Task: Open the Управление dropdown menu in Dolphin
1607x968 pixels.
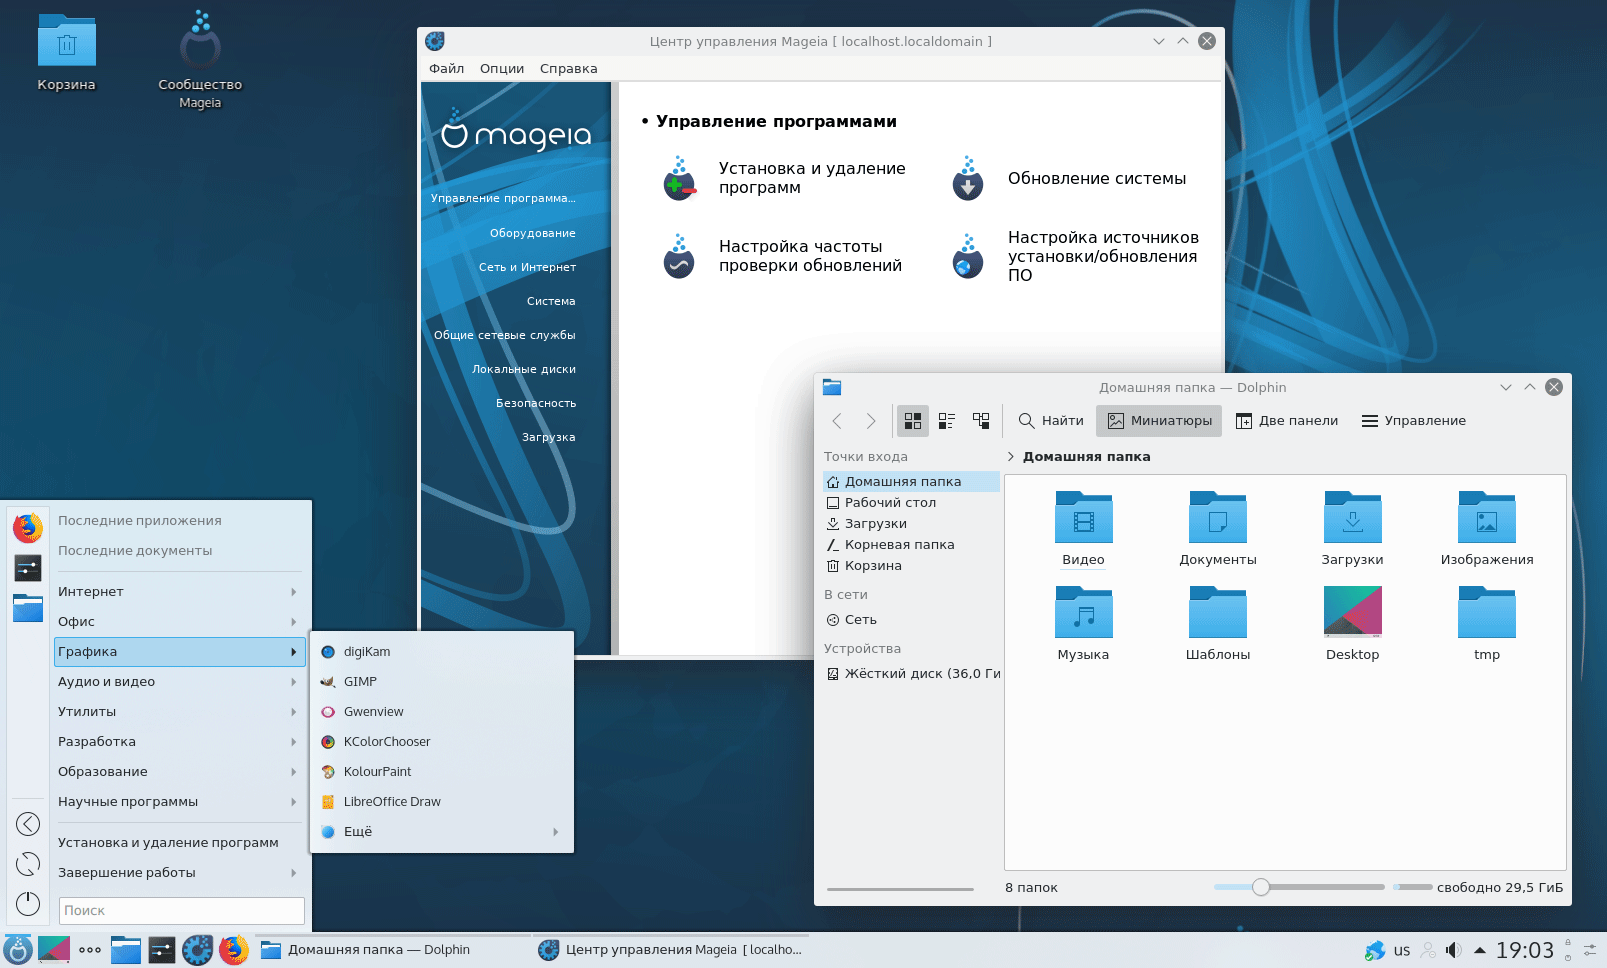Action: [x=1413, y=421]
